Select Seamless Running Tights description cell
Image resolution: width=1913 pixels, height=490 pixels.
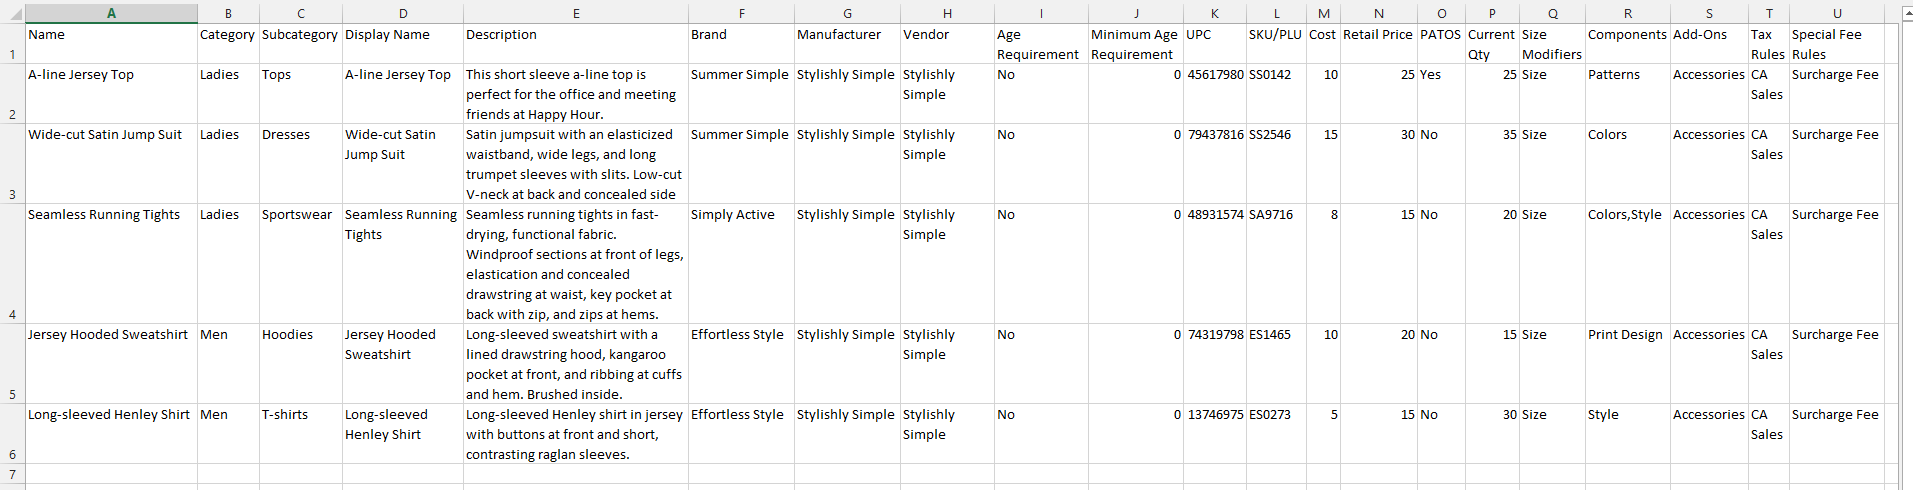click(x=576, y=264)
